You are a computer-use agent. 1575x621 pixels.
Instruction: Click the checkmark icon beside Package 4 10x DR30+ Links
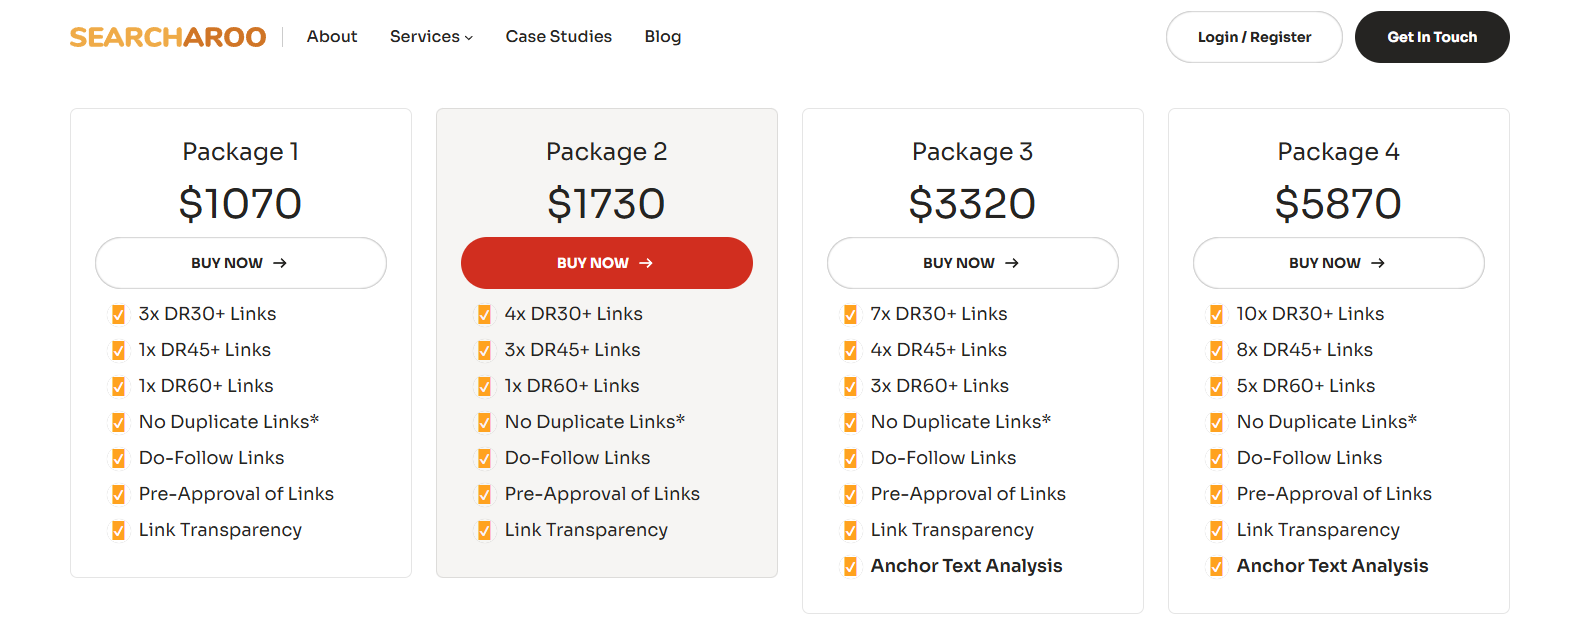click(1216, 314)
